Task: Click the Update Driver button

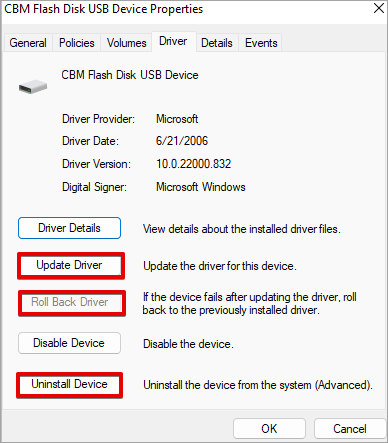Action: click(70, 265)
